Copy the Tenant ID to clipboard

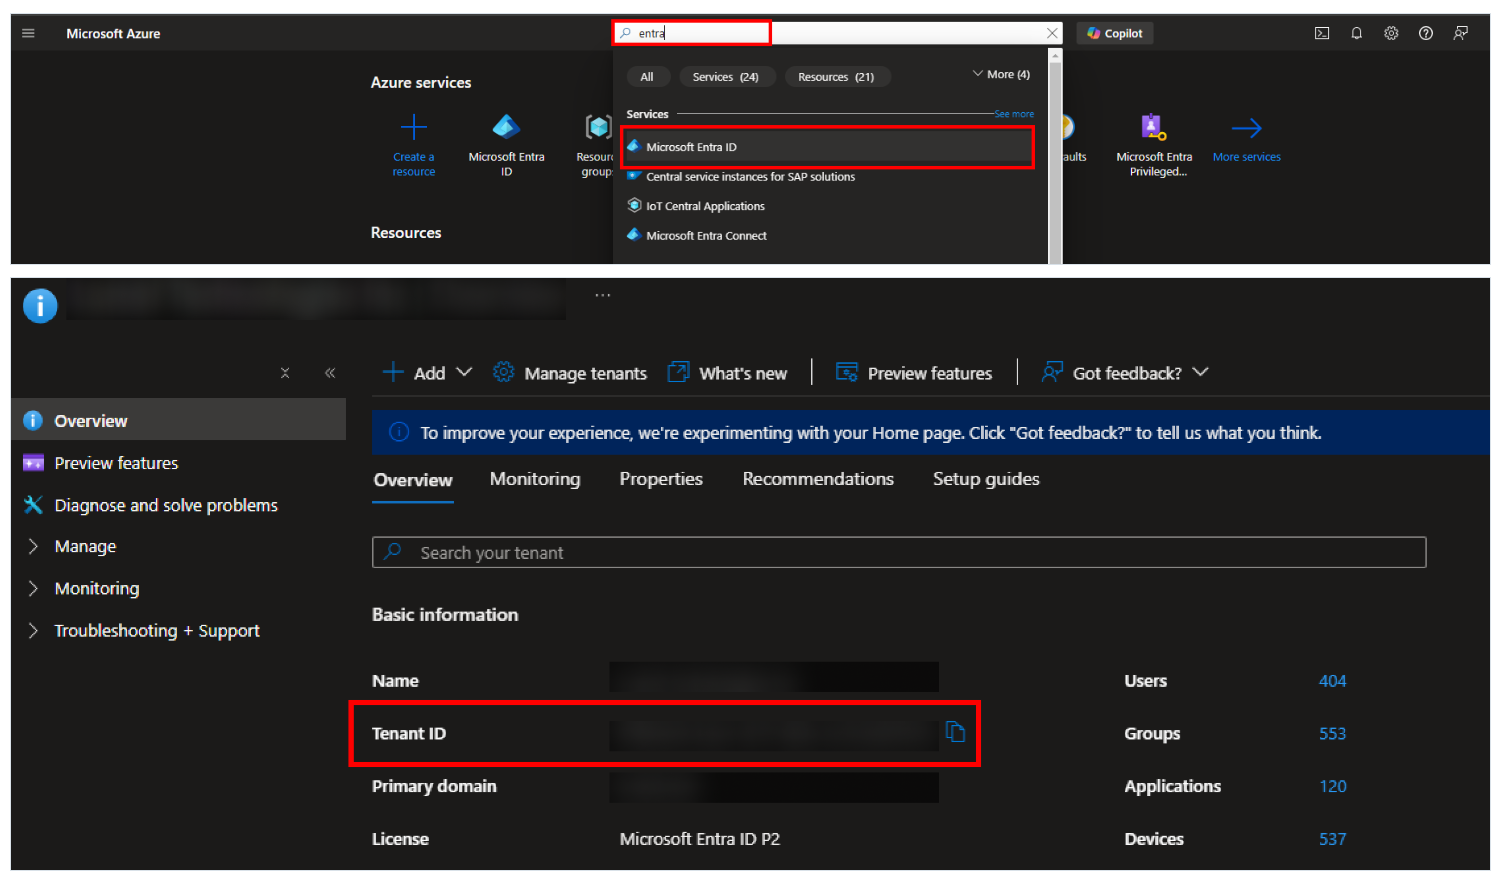[x=955, y=732]
